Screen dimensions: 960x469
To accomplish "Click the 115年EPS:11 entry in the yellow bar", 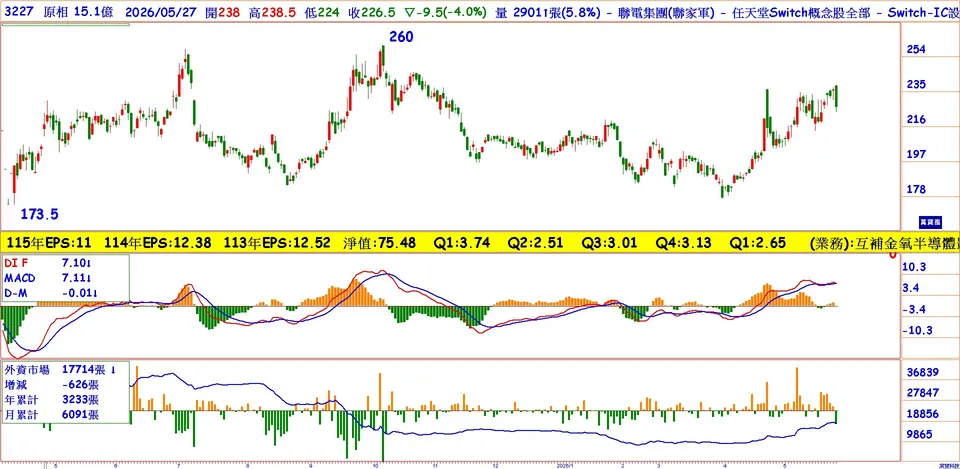I will 48,243.
